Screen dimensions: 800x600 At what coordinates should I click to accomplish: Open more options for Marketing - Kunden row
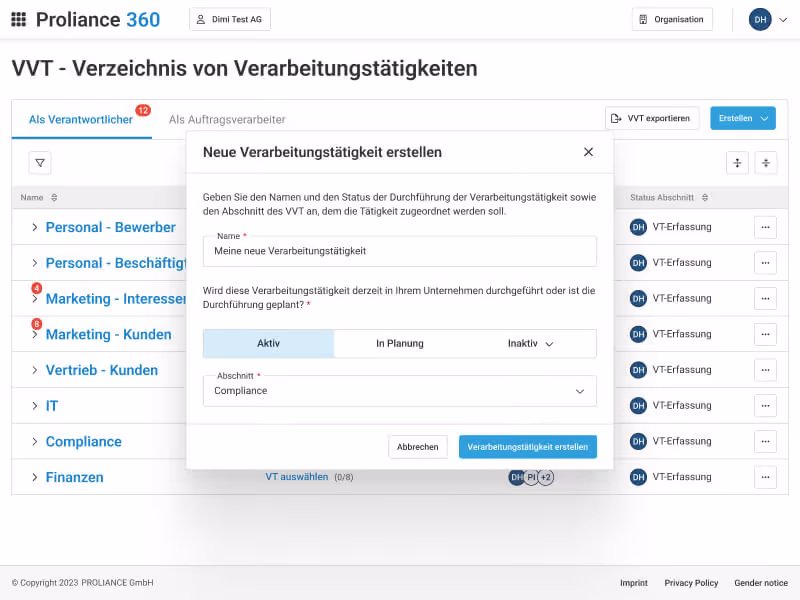coord(765,334)
